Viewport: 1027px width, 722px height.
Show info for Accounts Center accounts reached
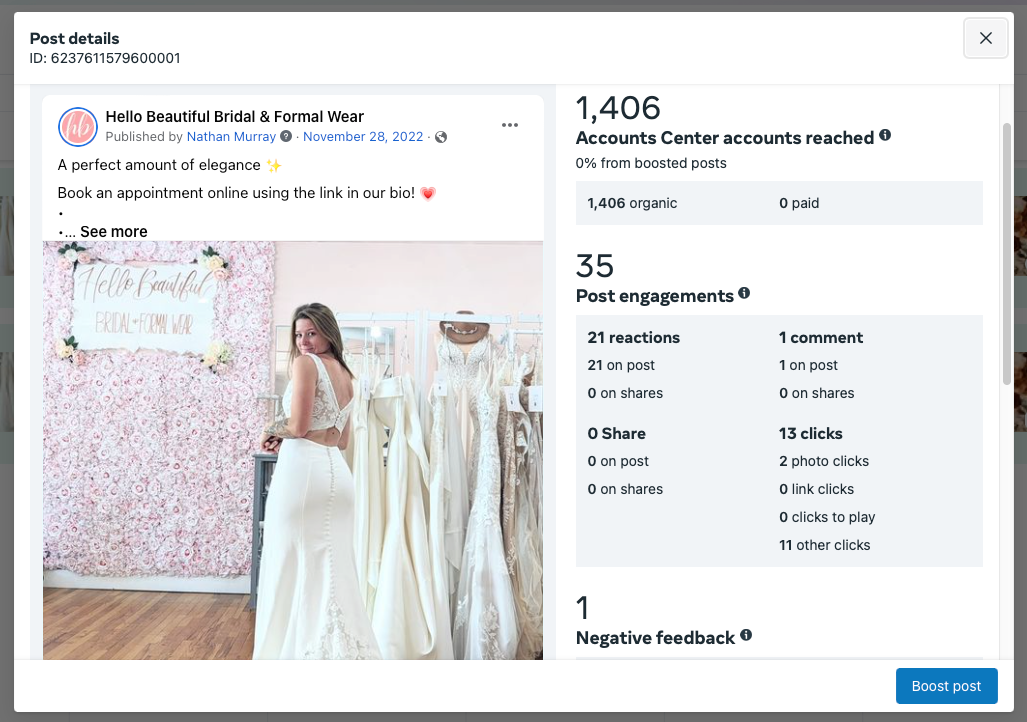pyautogui.click(x=885, y=135)
